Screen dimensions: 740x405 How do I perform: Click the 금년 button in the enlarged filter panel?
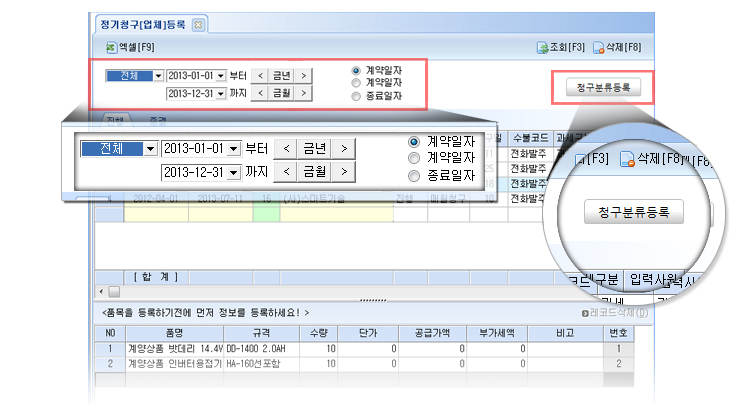click(315, 148)
